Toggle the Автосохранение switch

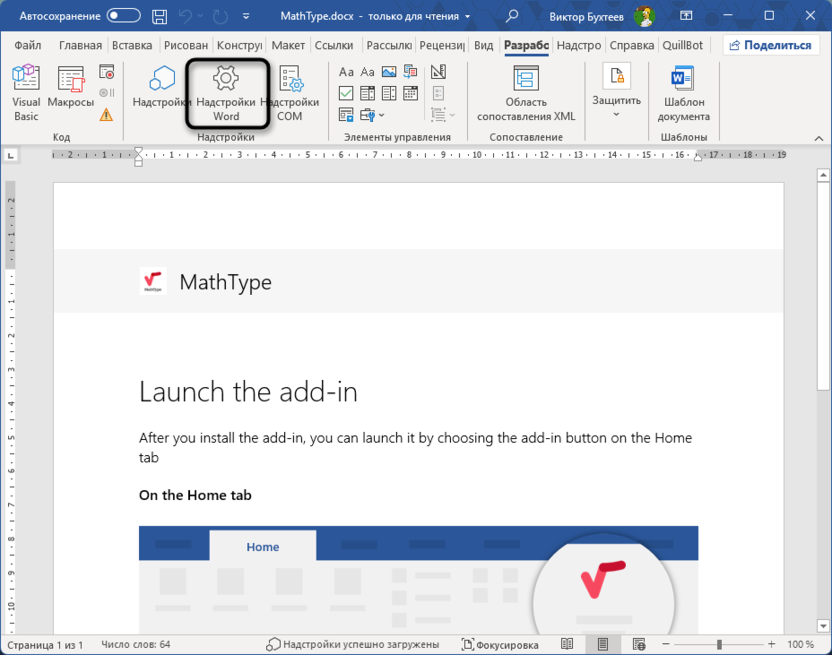(x=123, y=16)
